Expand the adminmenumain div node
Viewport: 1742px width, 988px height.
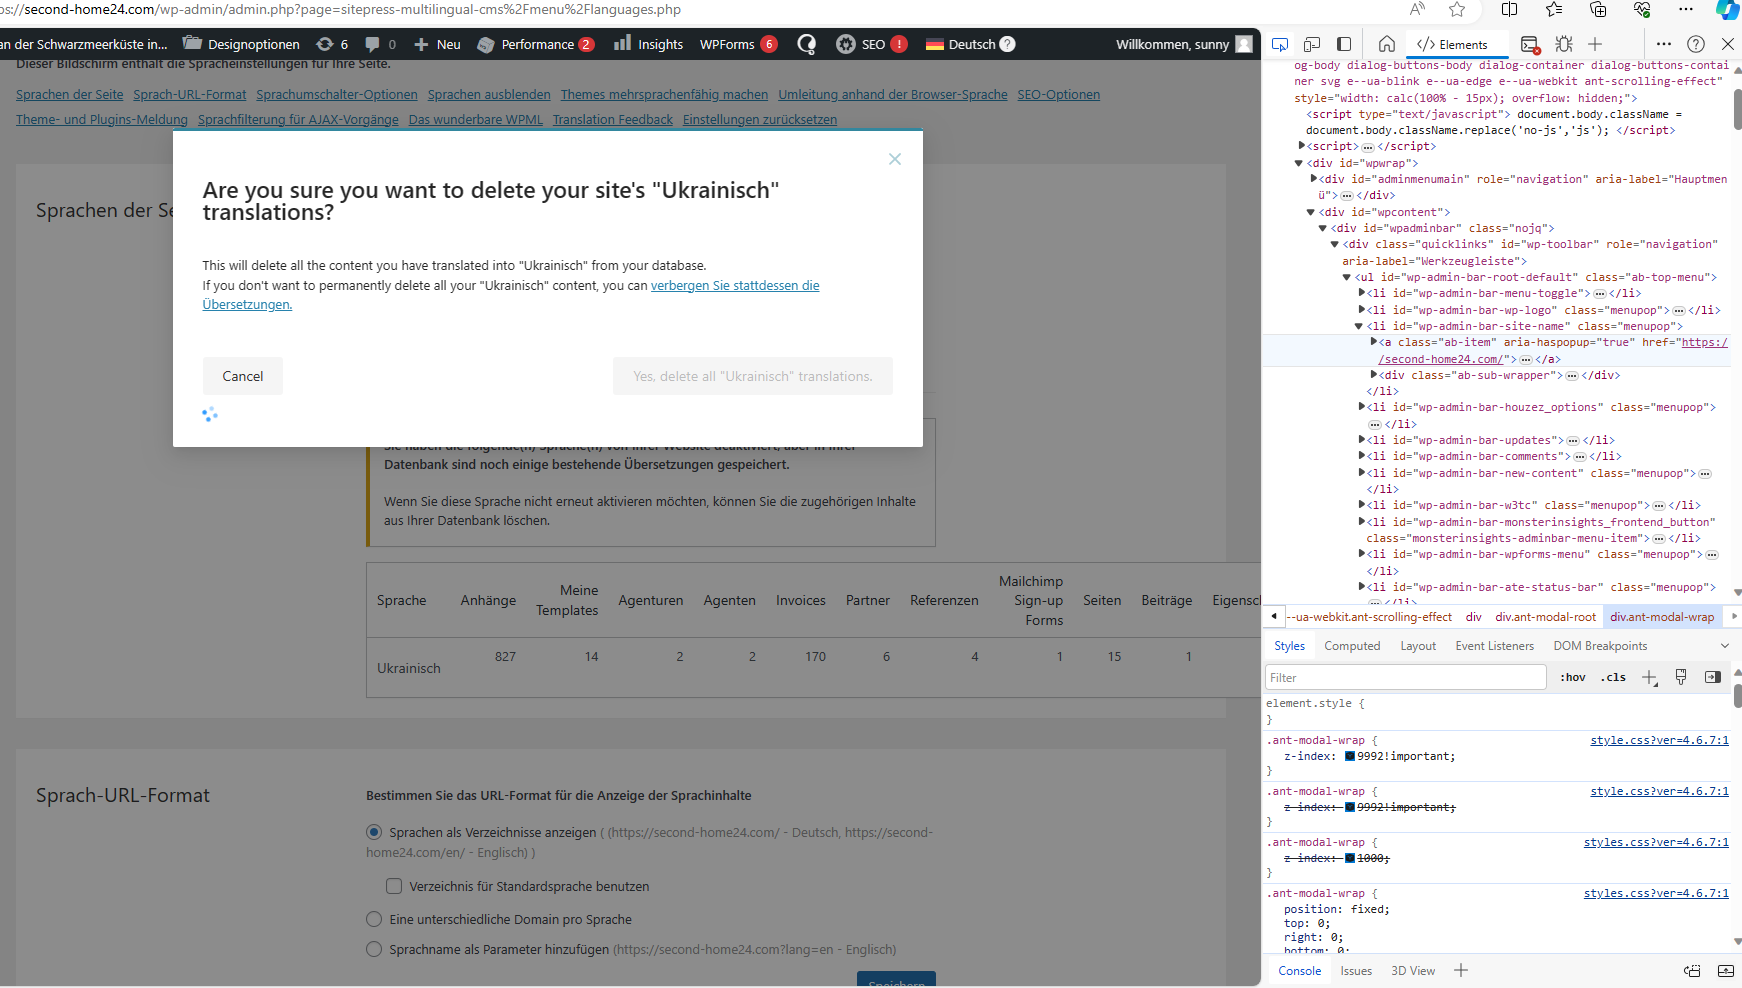(1314, 179)
